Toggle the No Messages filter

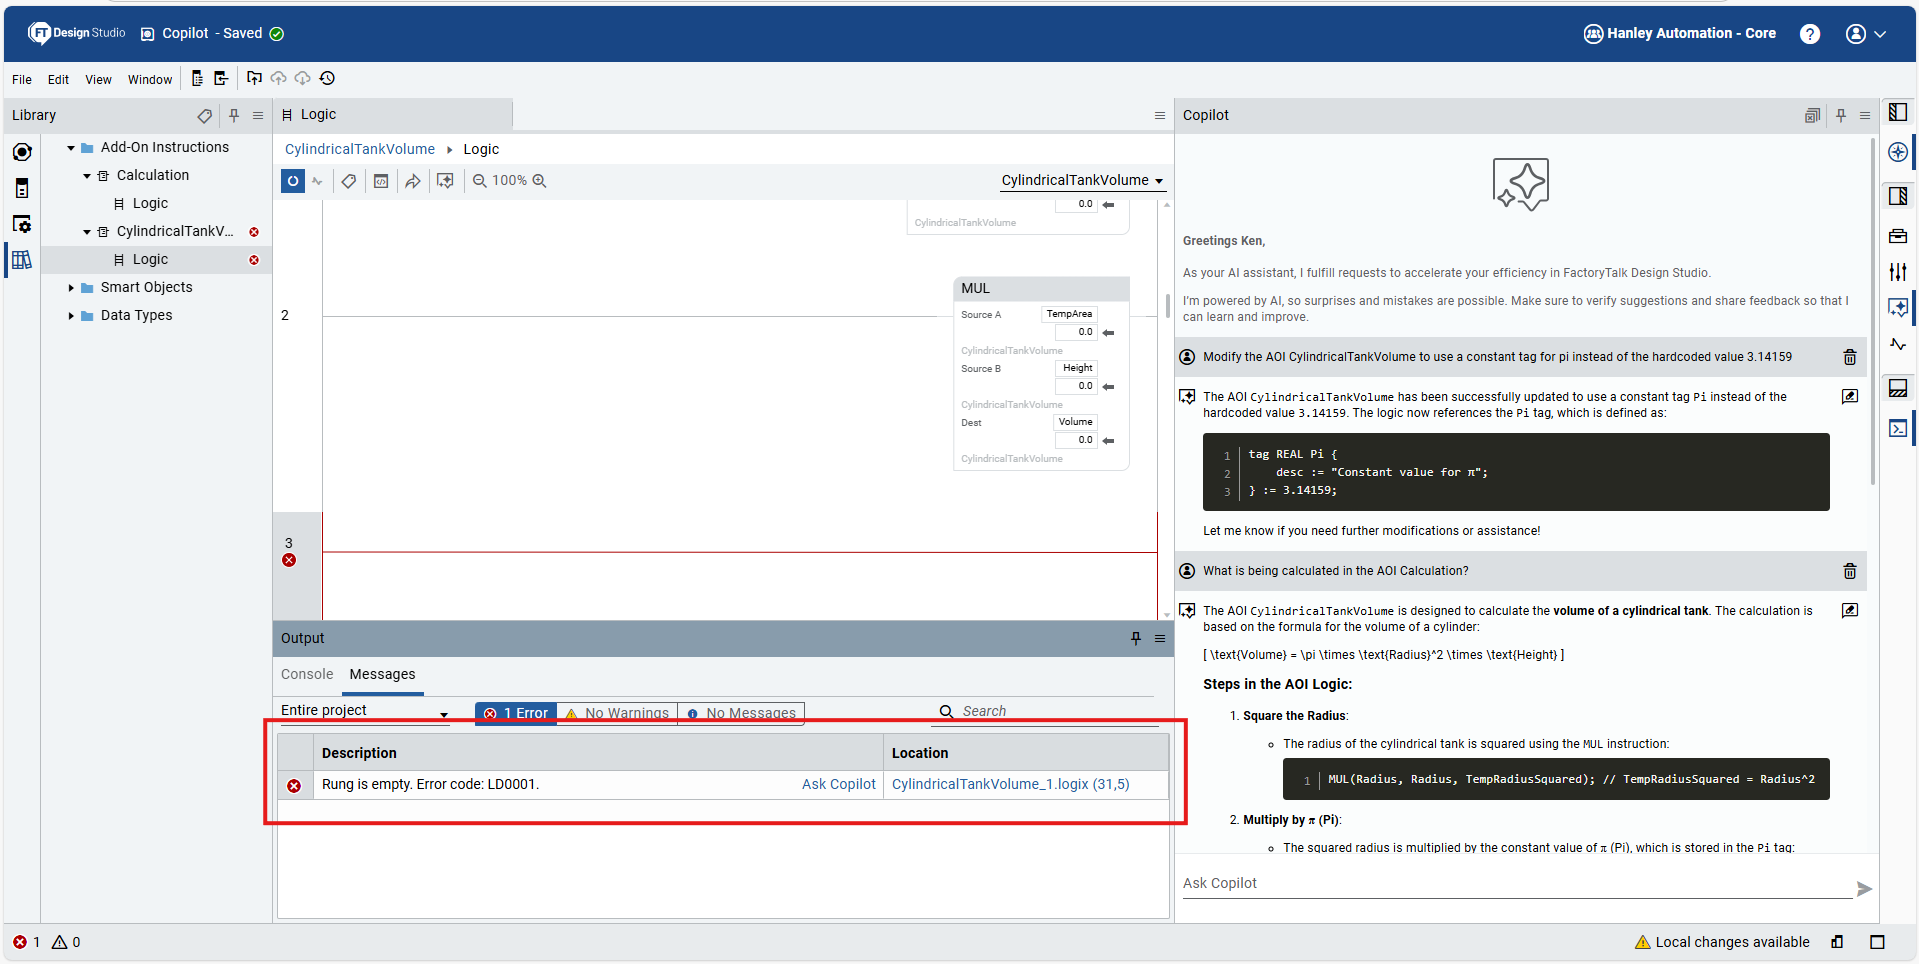point(741,713)
